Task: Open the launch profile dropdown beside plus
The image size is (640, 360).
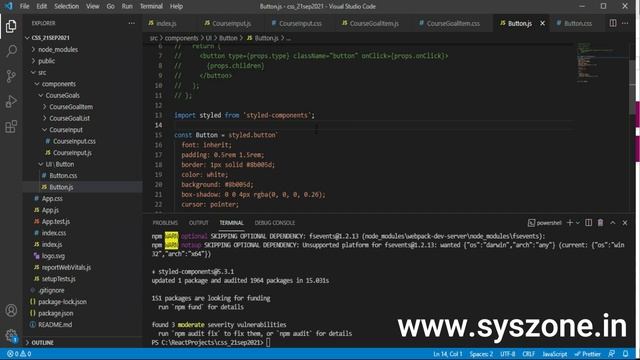Action: (578, 223)
